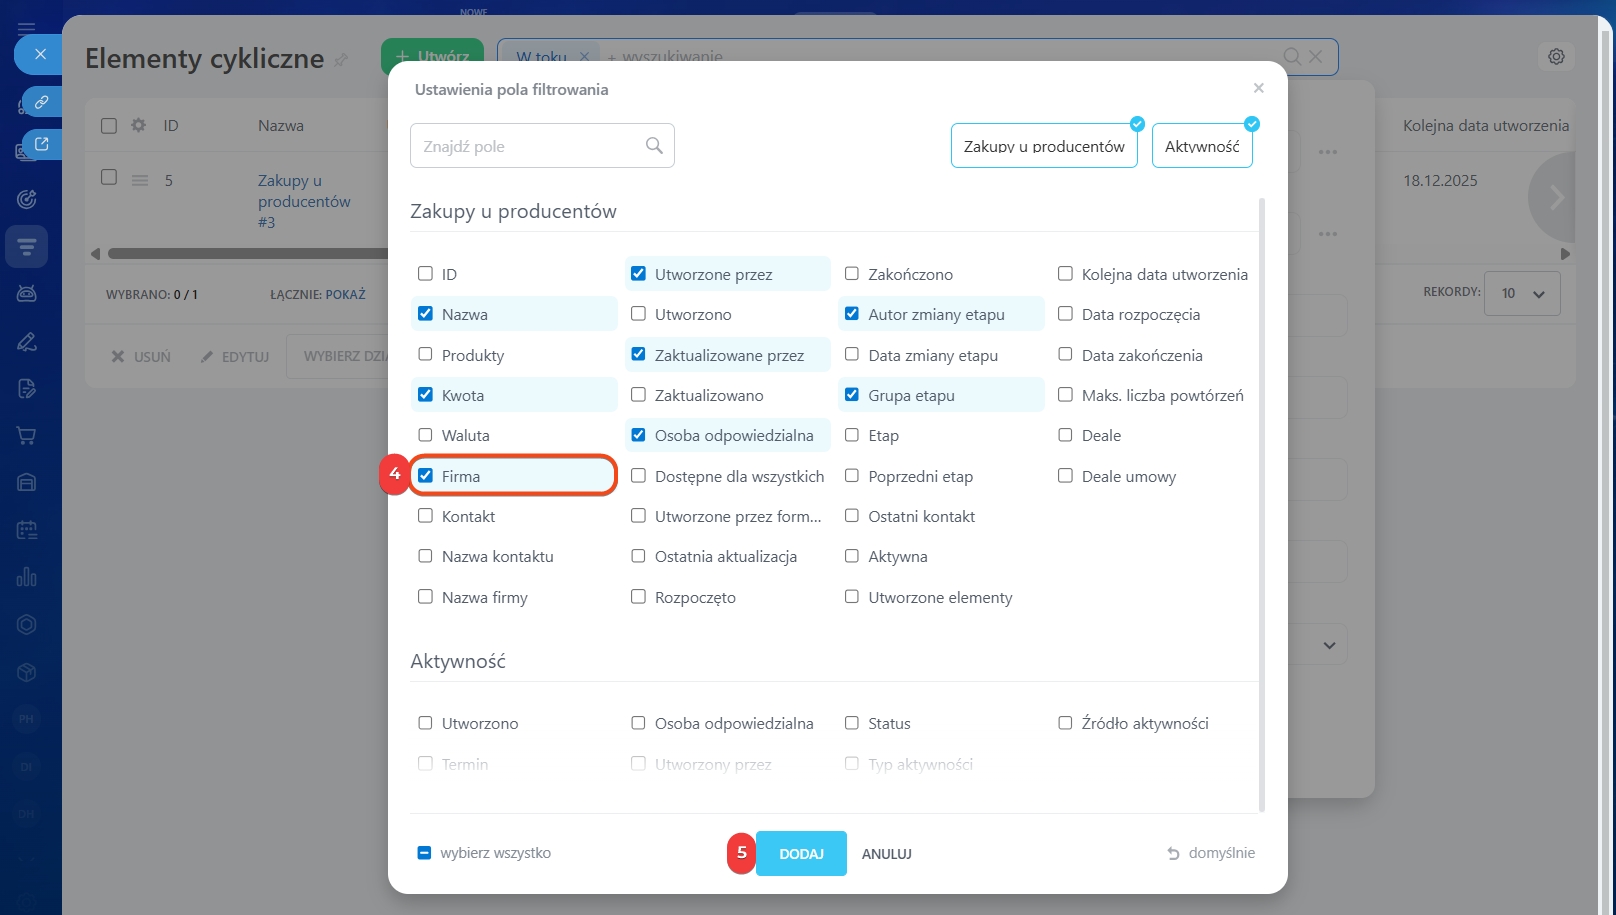Click the dialog's vertical scrollbar

coord(1262,505)
